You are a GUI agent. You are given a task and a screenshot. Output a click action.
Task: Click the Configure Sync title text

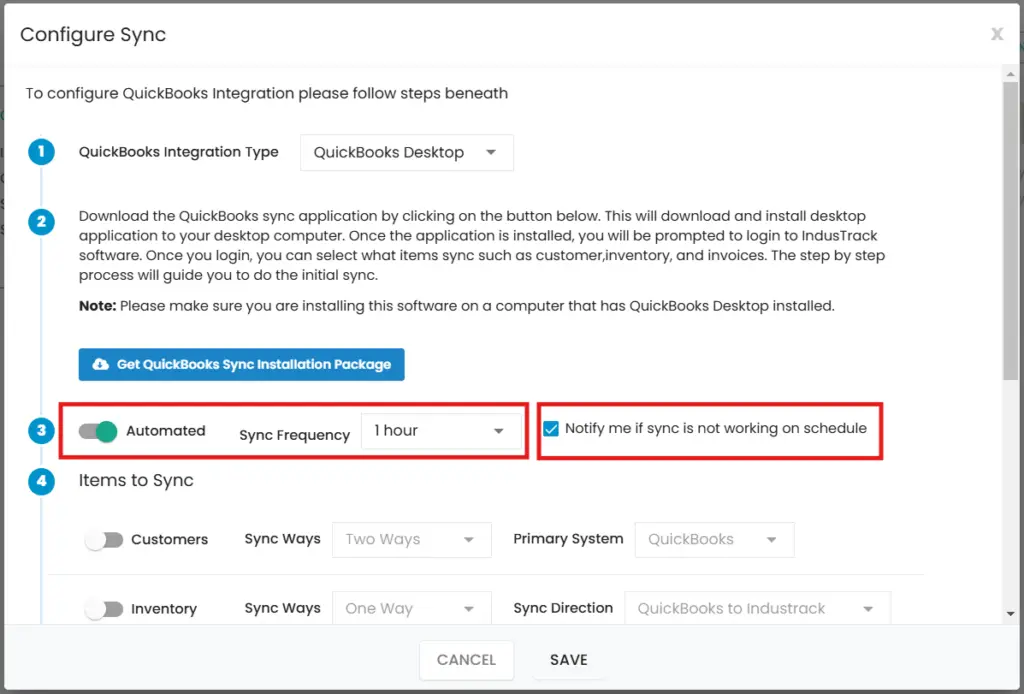pos(93,35)
